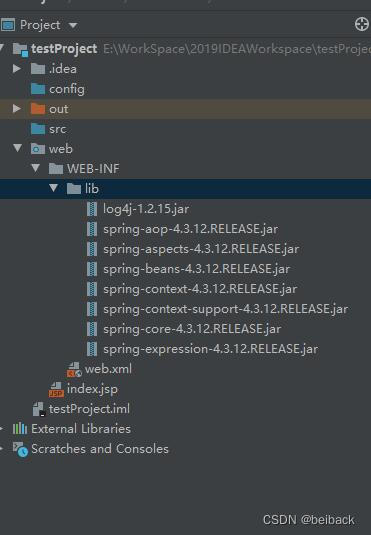
Task: Select log4j-1.2.15.jar in lib
Action: [x=146, y=209]
